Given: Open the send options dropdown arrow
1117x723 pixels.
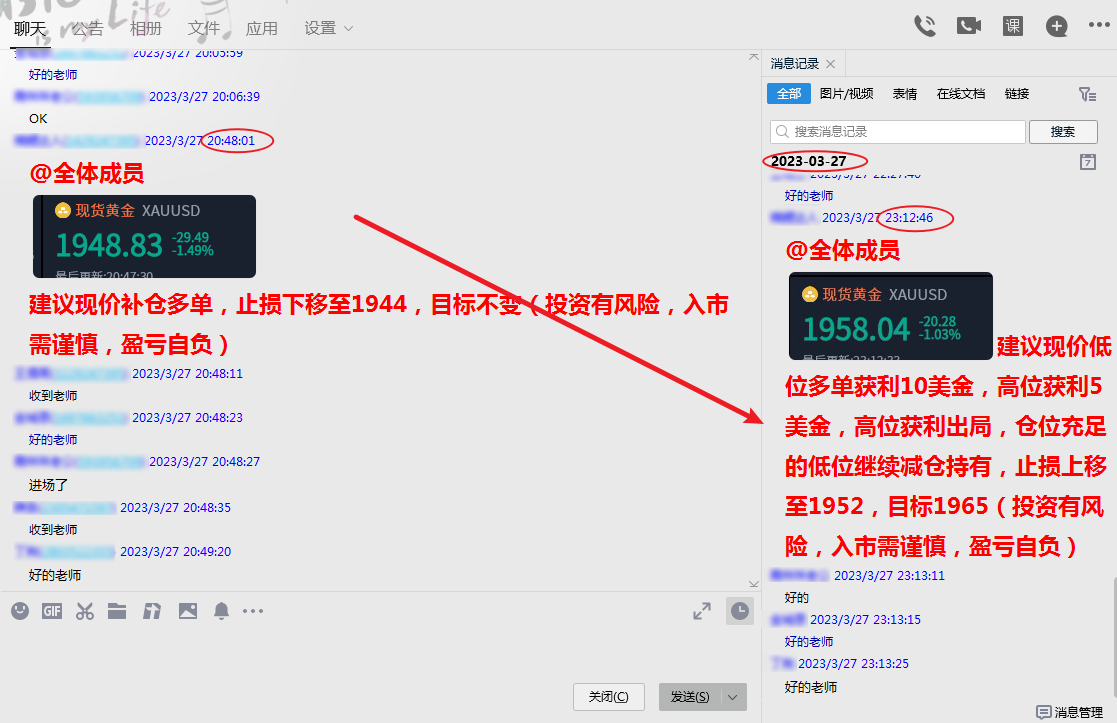Looking at the screenshot, I should (x=733, y=697).
